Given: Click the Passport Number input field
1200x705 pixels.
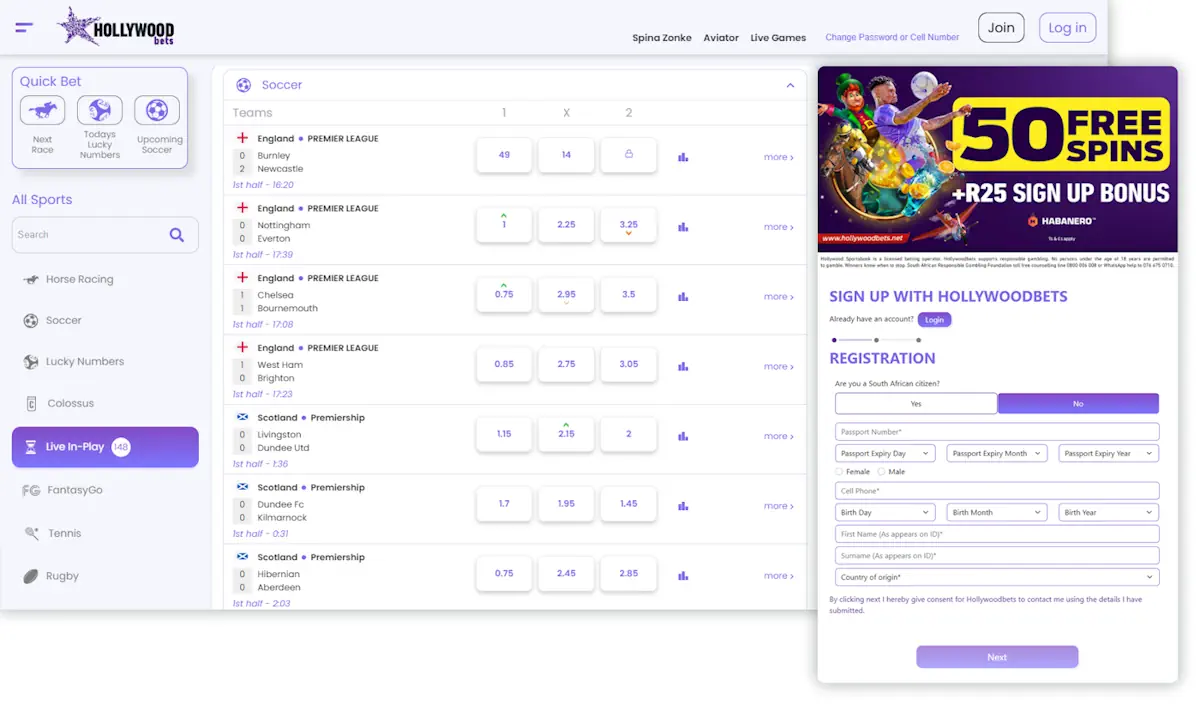Looking at the screenshot, I should pos(996,431).
